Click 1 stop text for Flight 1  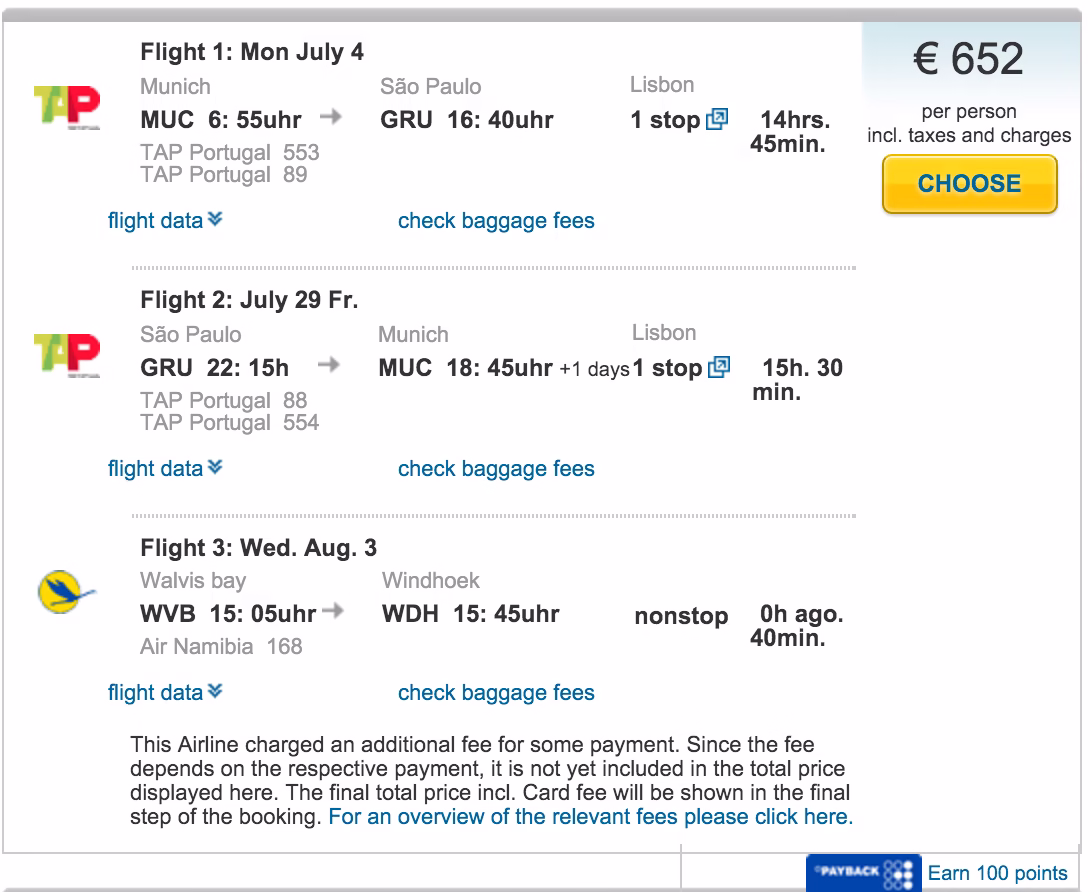tap(665, 120)
